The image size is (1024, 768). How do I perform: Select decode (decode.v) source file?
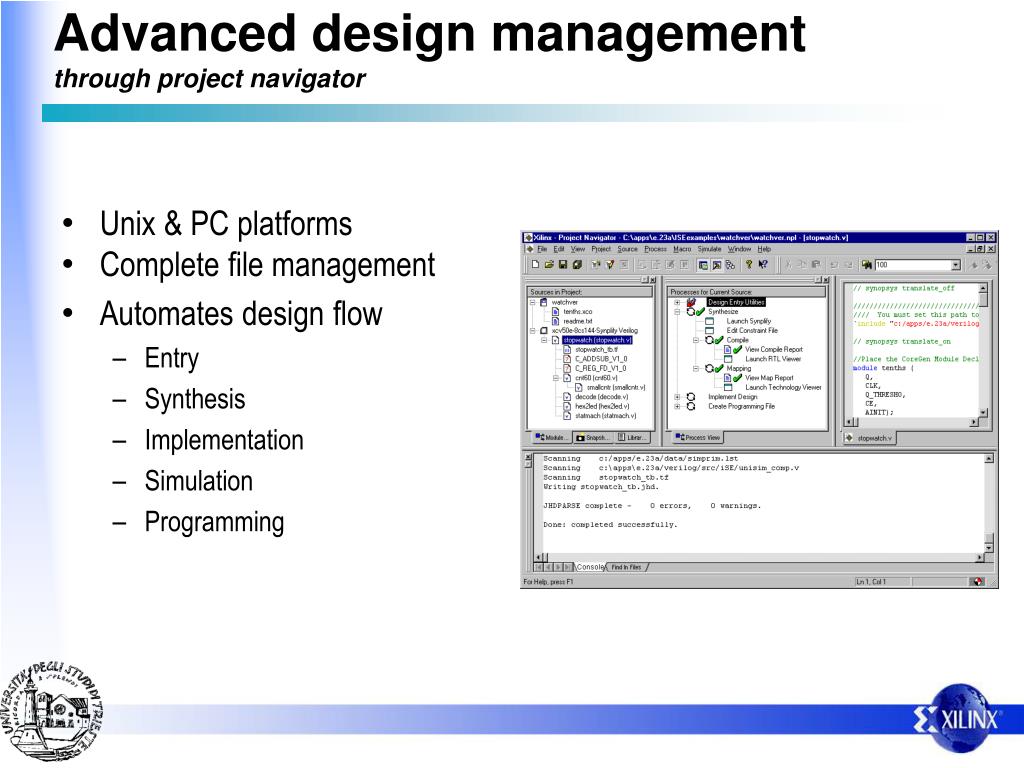(601, 396)
